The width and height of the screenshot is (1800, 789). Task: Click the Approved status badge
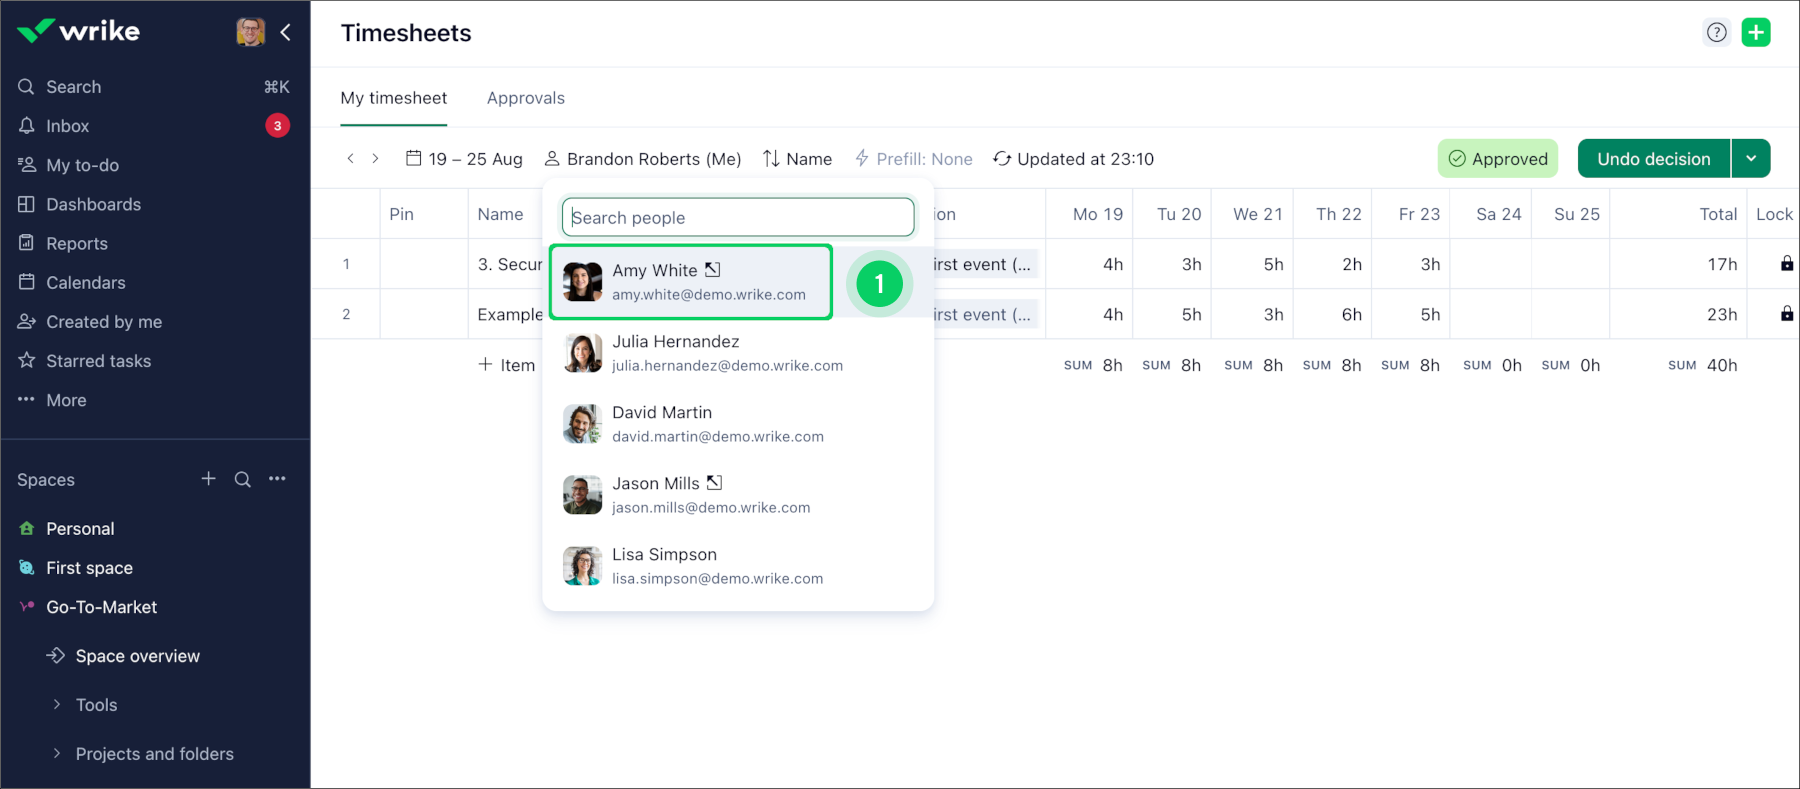pyautogui.click(x=1497, y=159)
